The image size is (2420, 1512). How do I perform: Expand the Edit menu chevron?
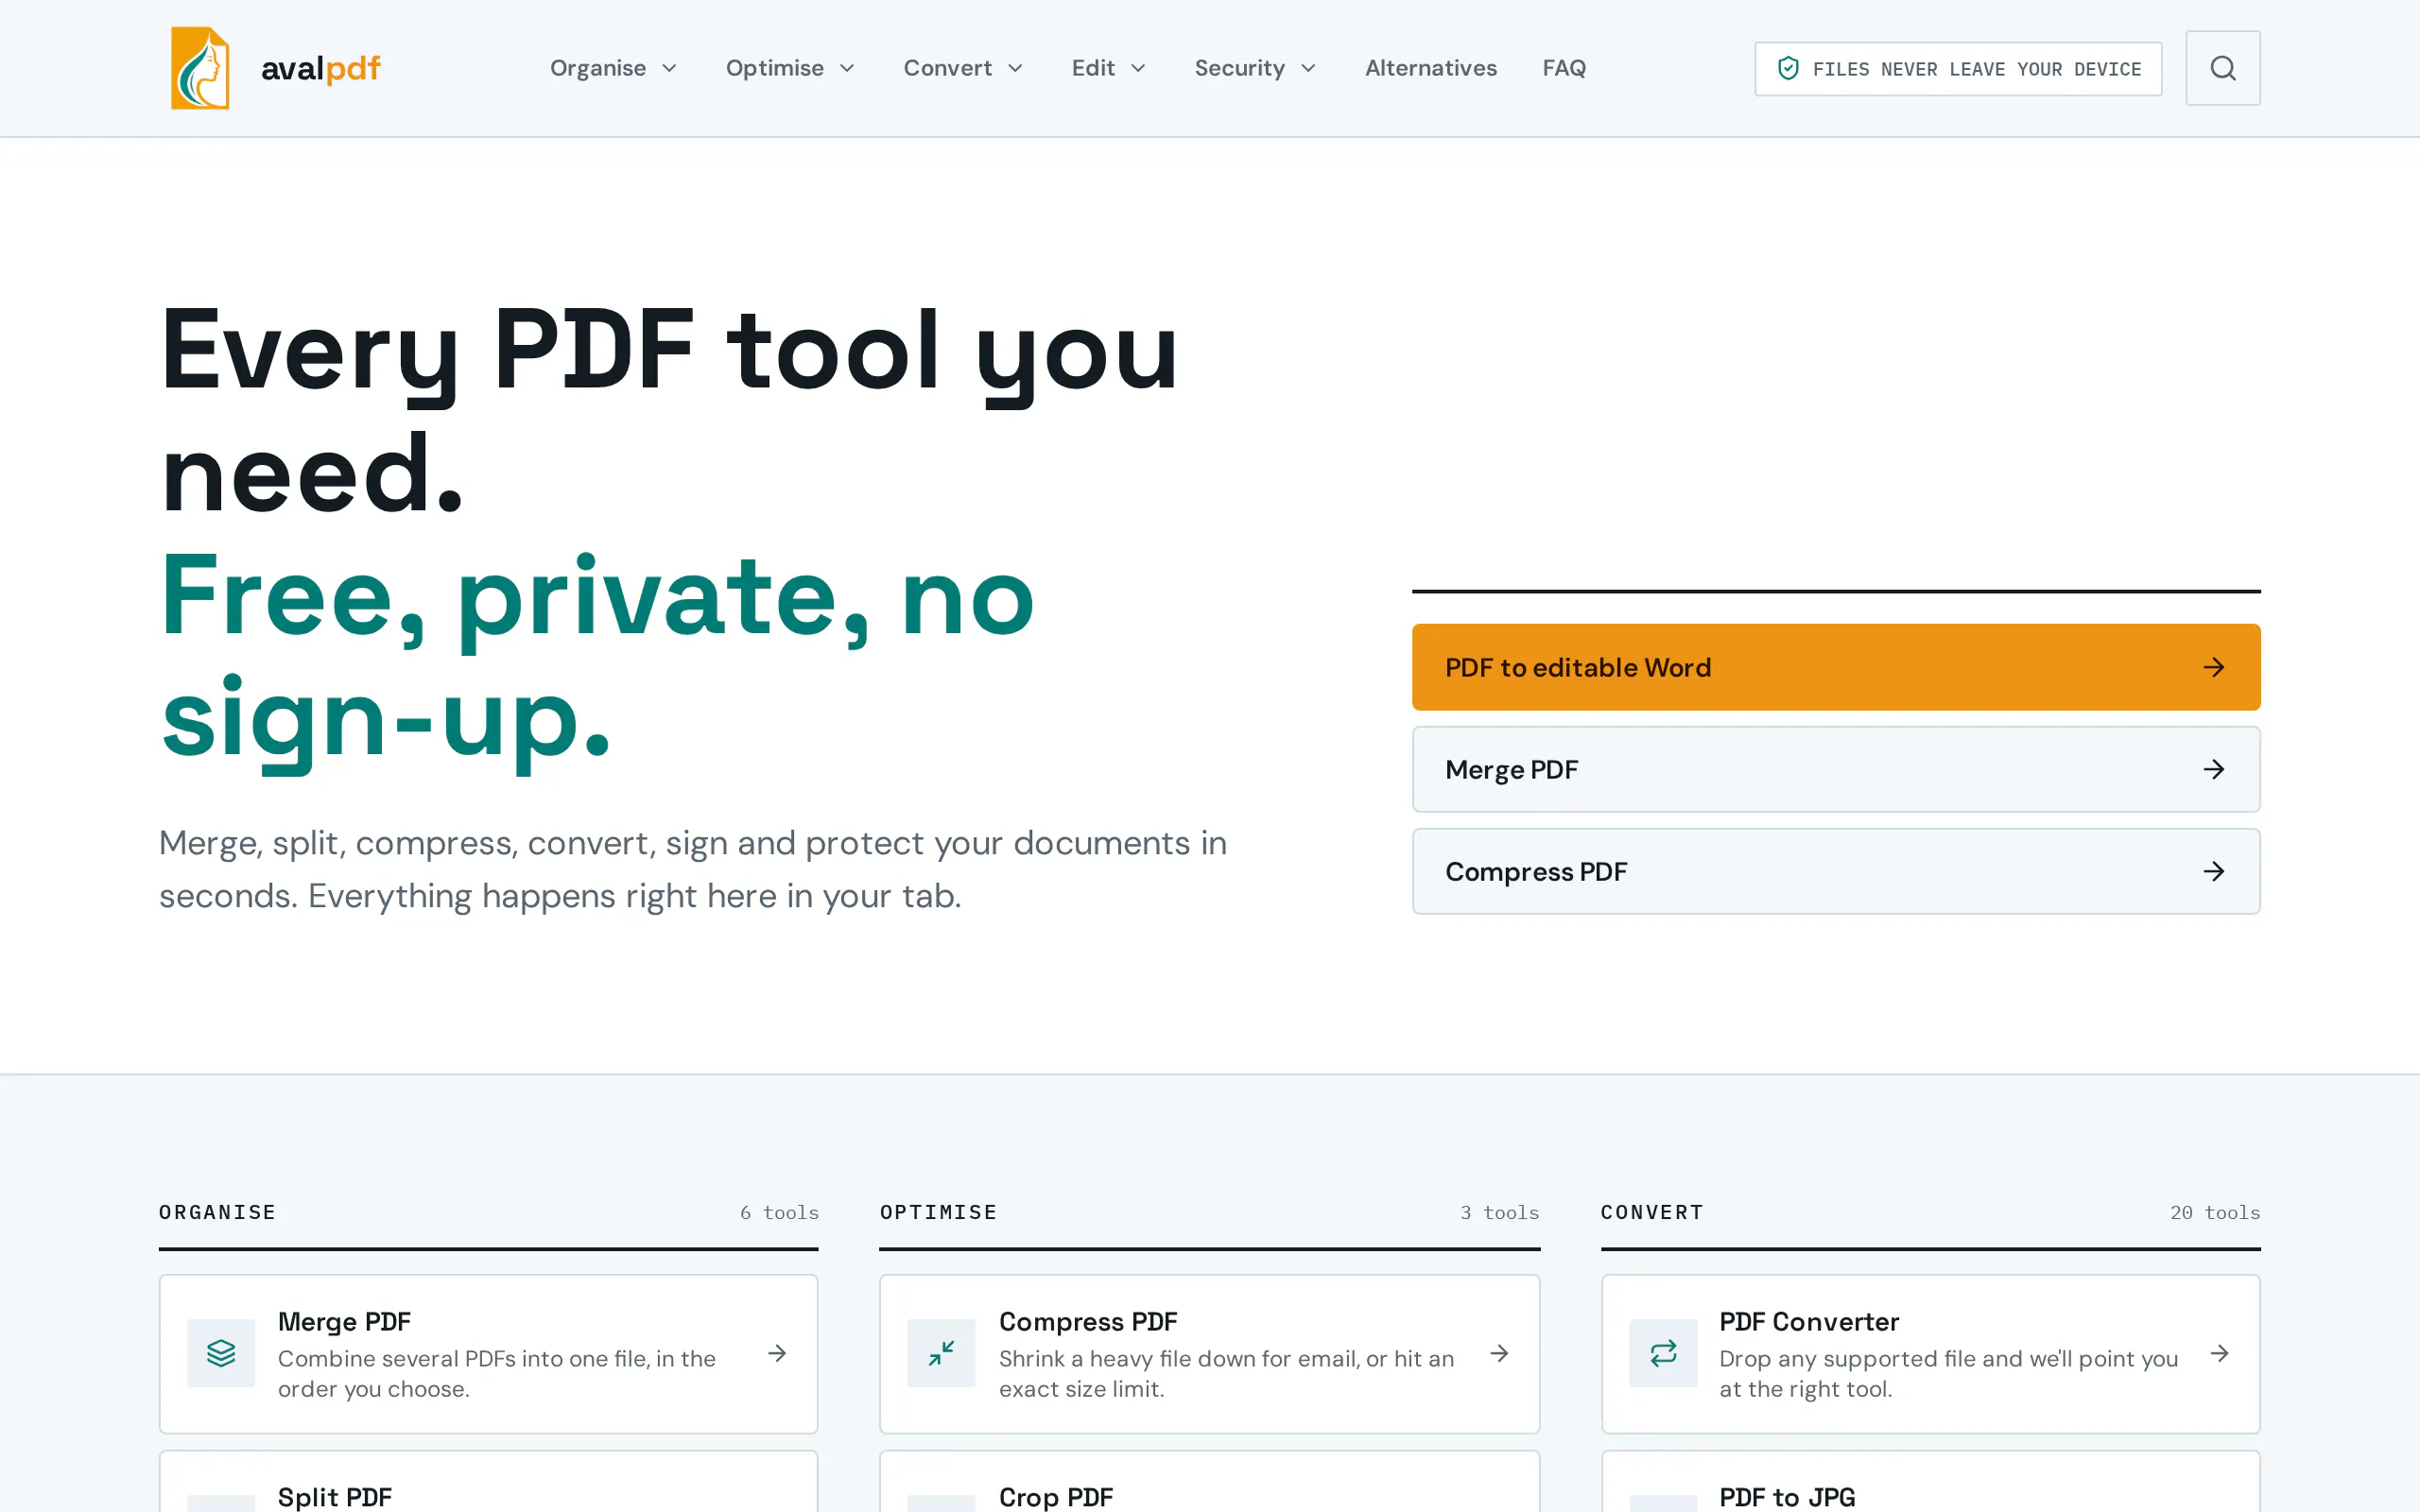point(1138,68)
